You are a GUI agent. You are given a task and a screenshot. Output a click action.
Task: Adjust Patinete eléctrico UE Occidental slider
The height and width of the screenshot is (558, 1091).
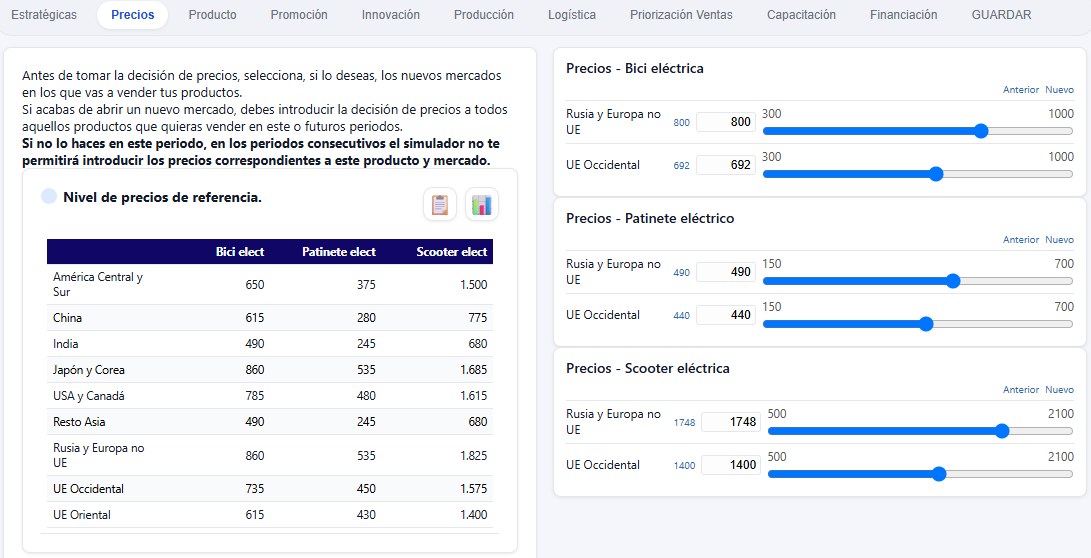[918, 324]
